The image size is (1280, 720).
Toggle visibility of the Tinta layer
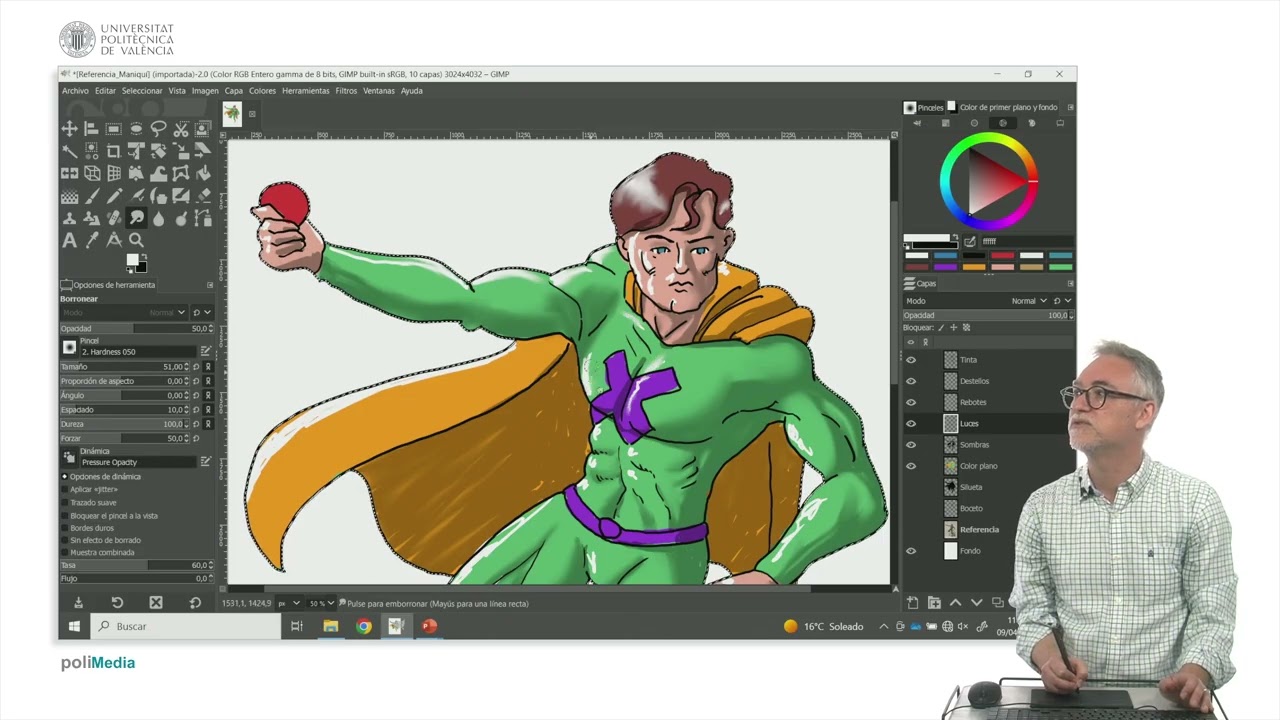[x=910, y=360]
